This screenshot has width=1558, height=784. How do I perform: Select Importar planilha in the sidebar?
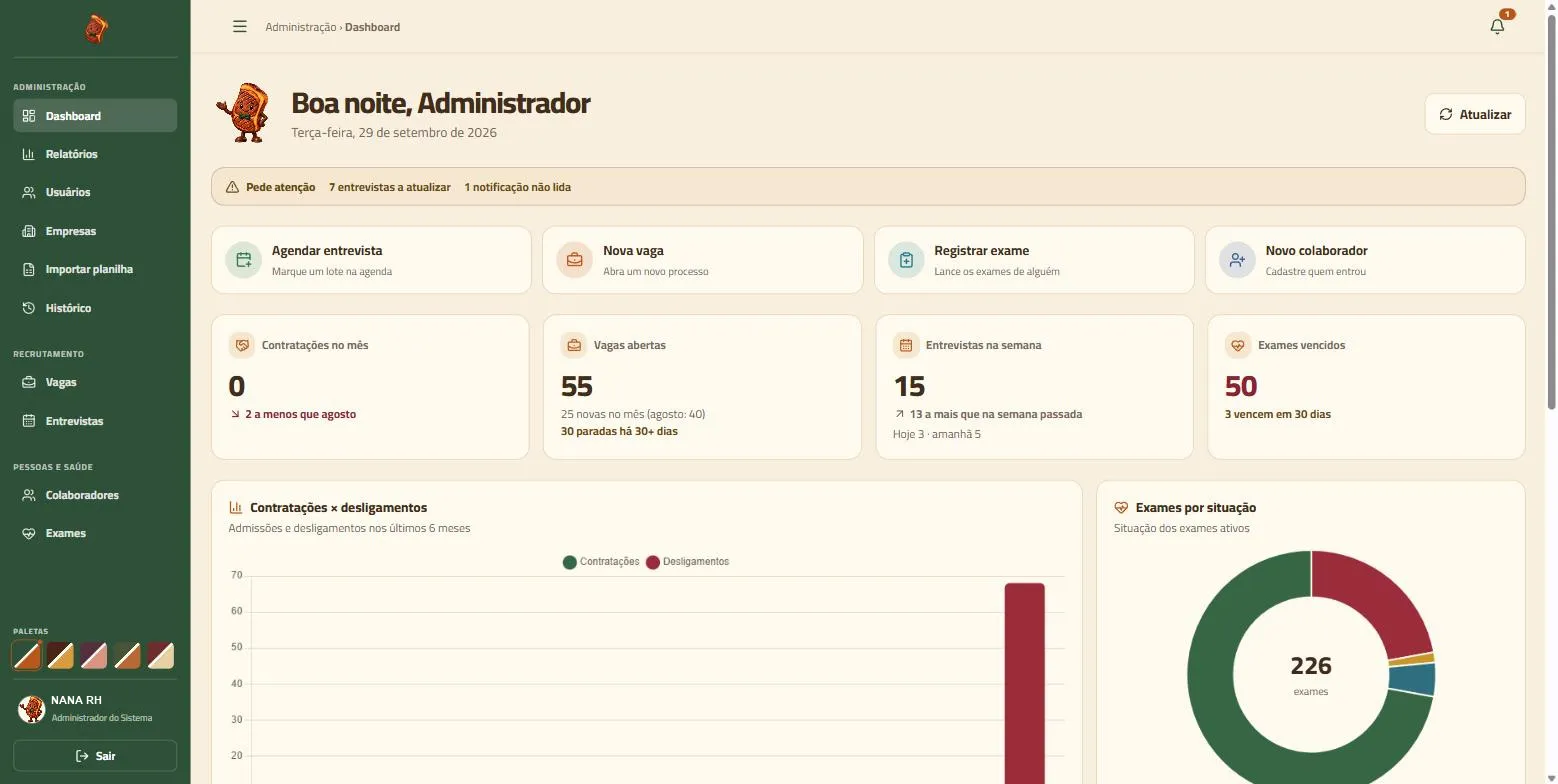click(x=95, y=269)
